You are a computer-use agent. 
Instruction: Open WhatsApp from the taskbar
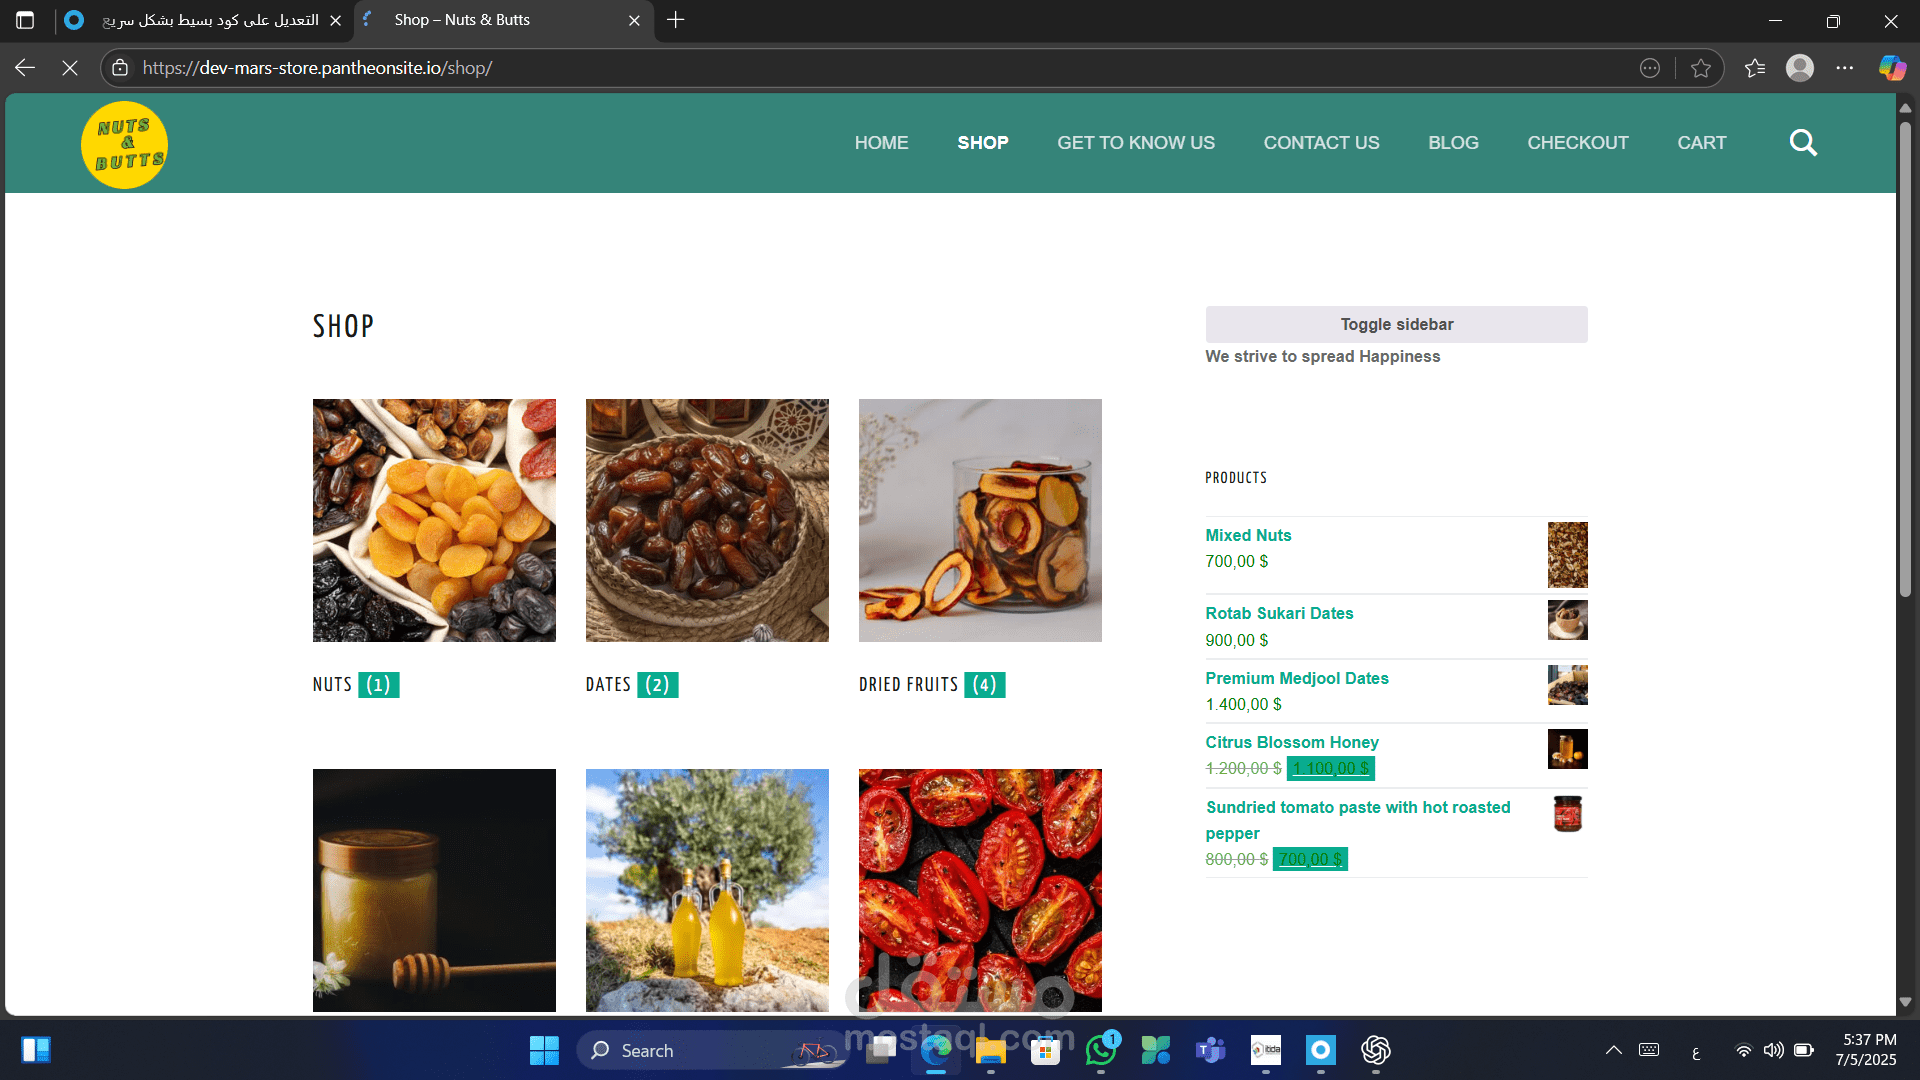tap(1101, 1051)
